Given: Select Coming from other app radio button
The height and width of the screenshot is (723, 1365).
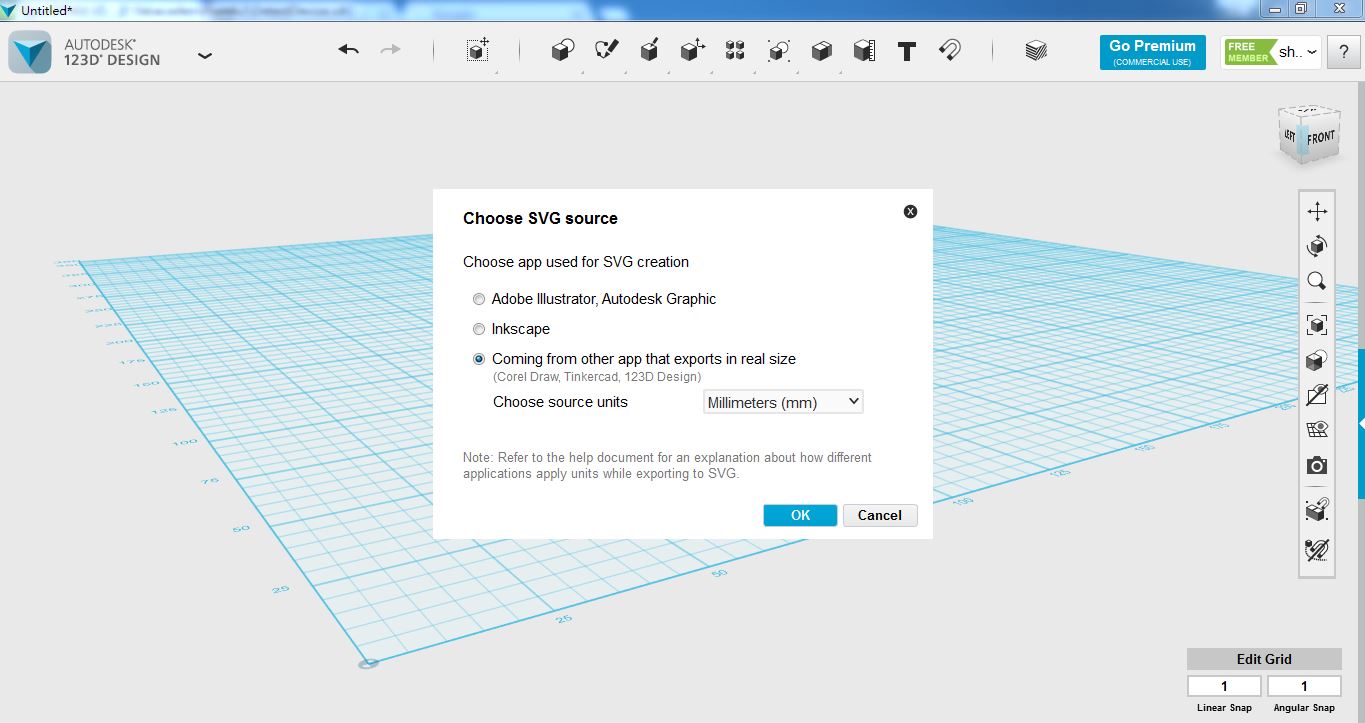Looking at the screenshot, I should coord(479,359).
